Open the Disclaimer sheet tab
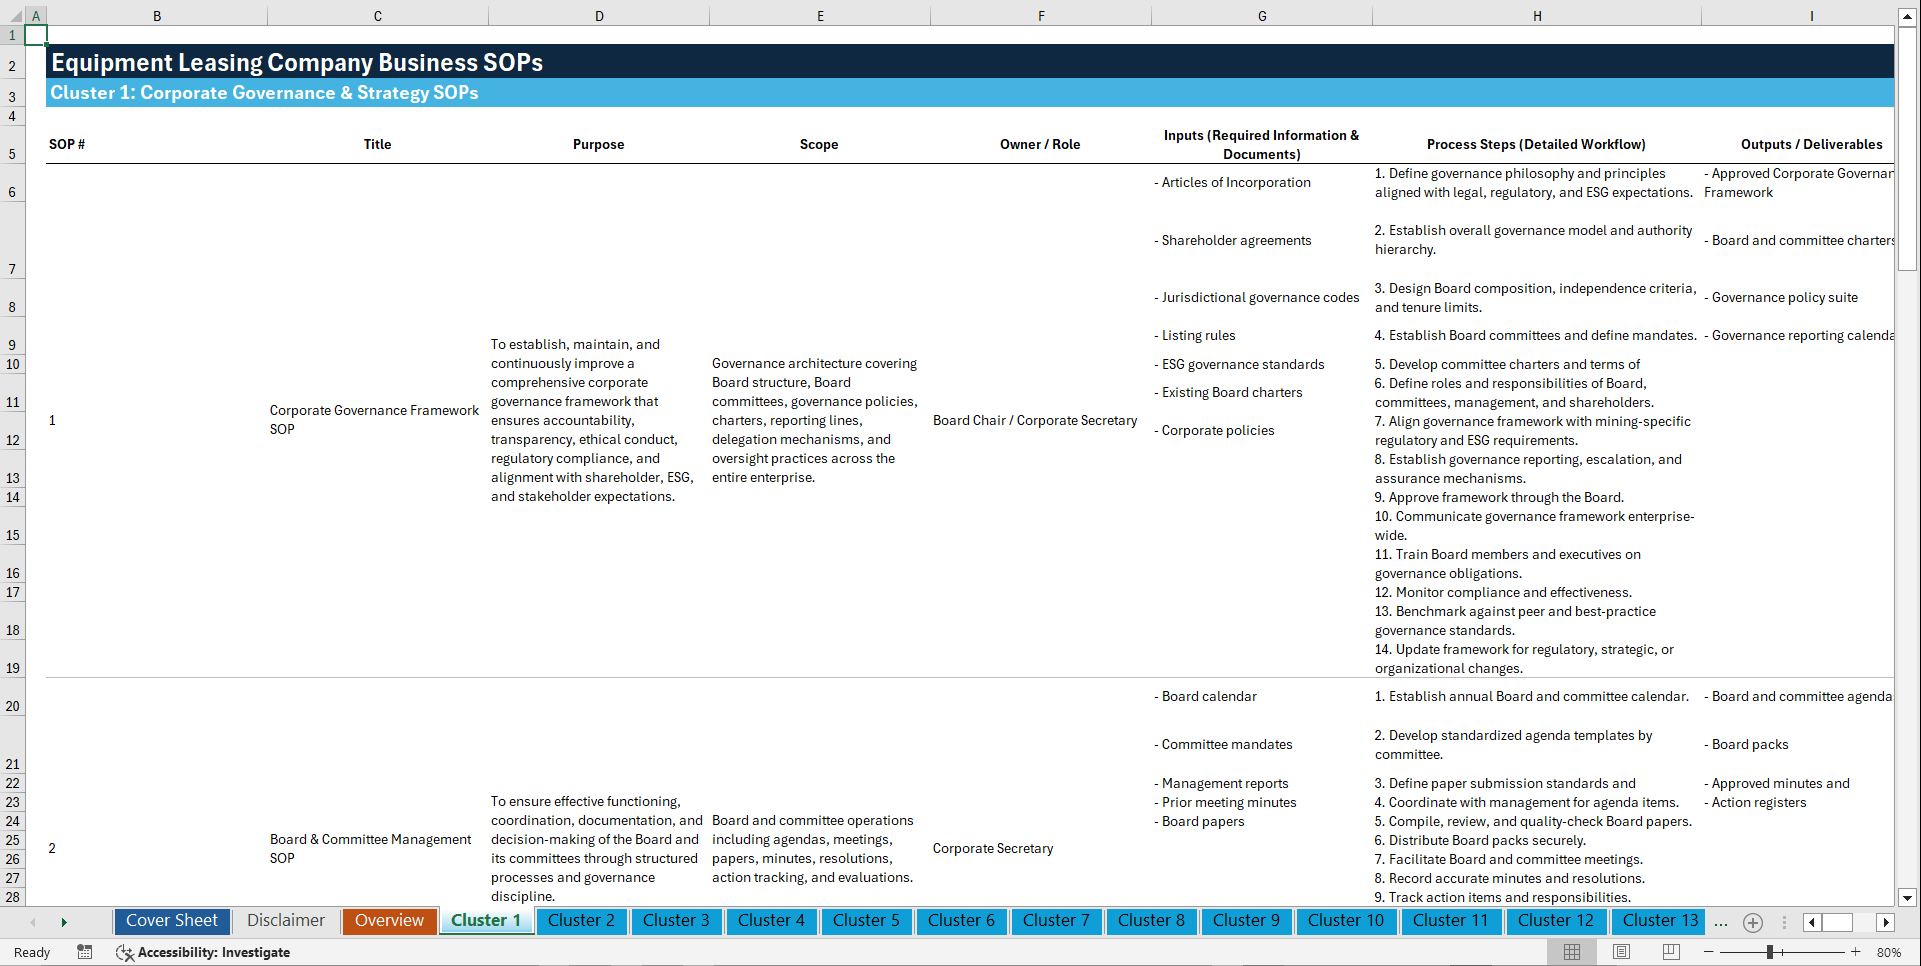1921x966 pixels. tap(285, 920)
